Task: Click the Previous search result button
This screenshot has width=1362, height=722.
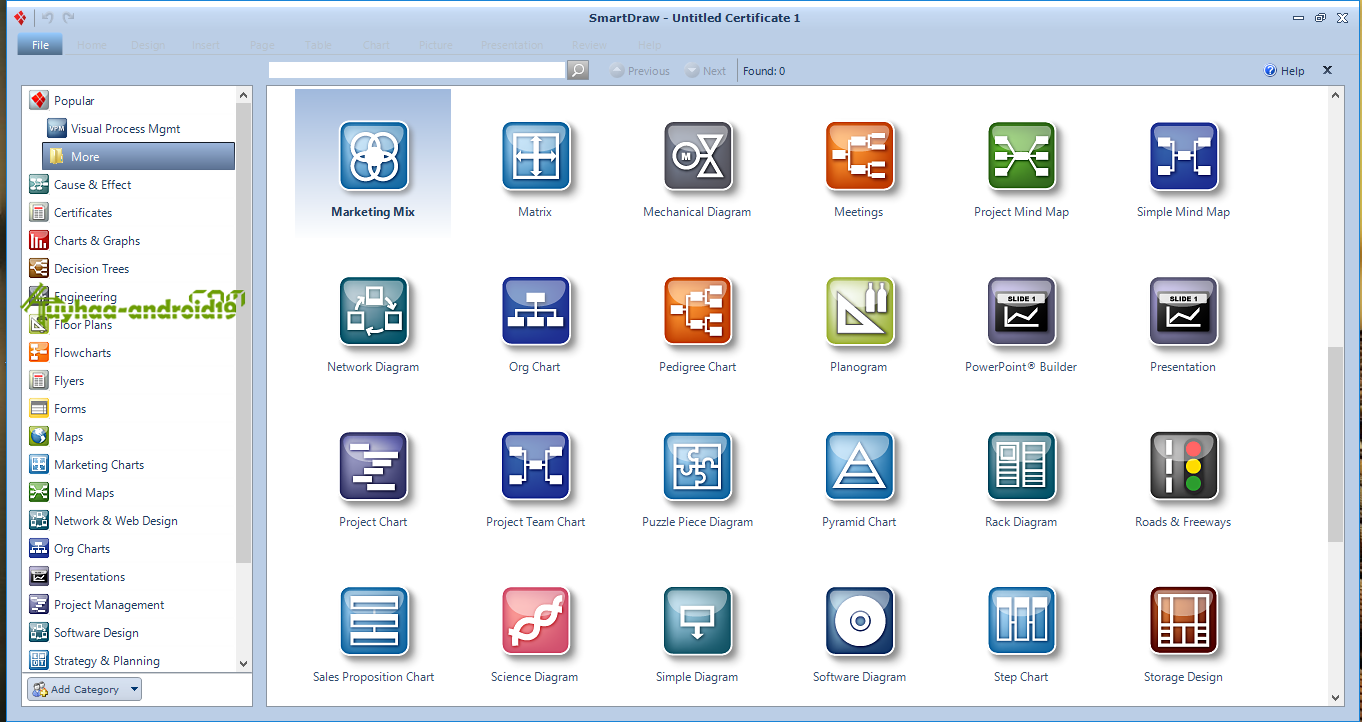Action: [640, 71]
